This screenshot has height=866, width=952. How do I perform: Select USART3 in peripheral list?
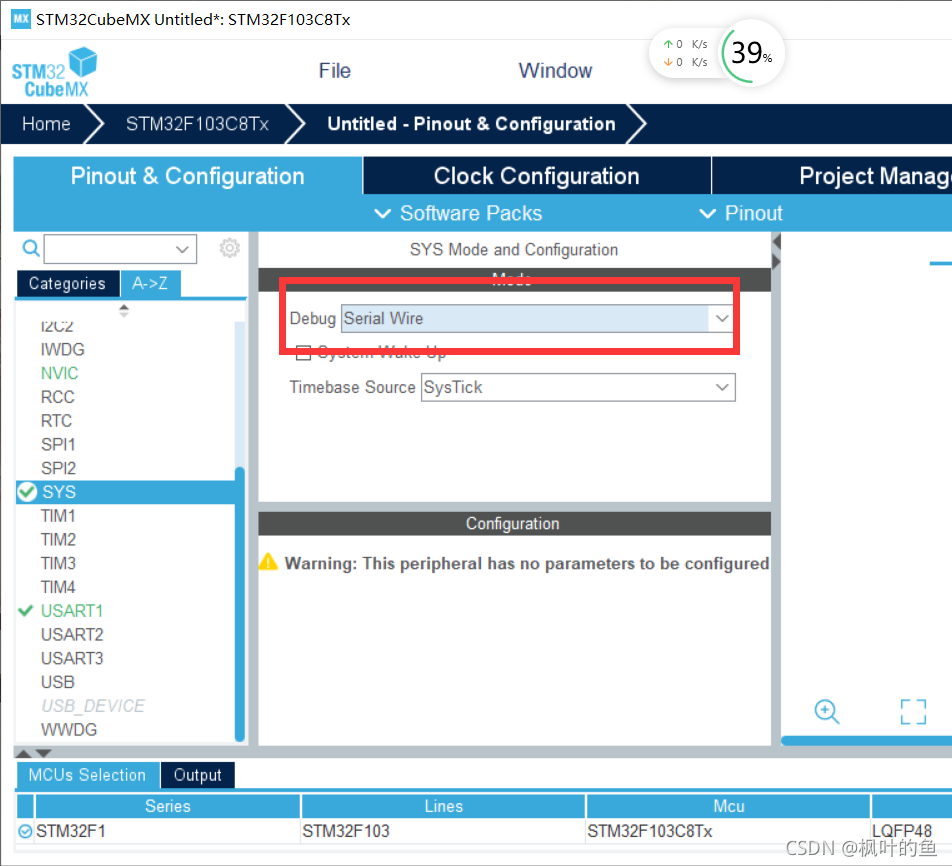(x=72, y=658)
